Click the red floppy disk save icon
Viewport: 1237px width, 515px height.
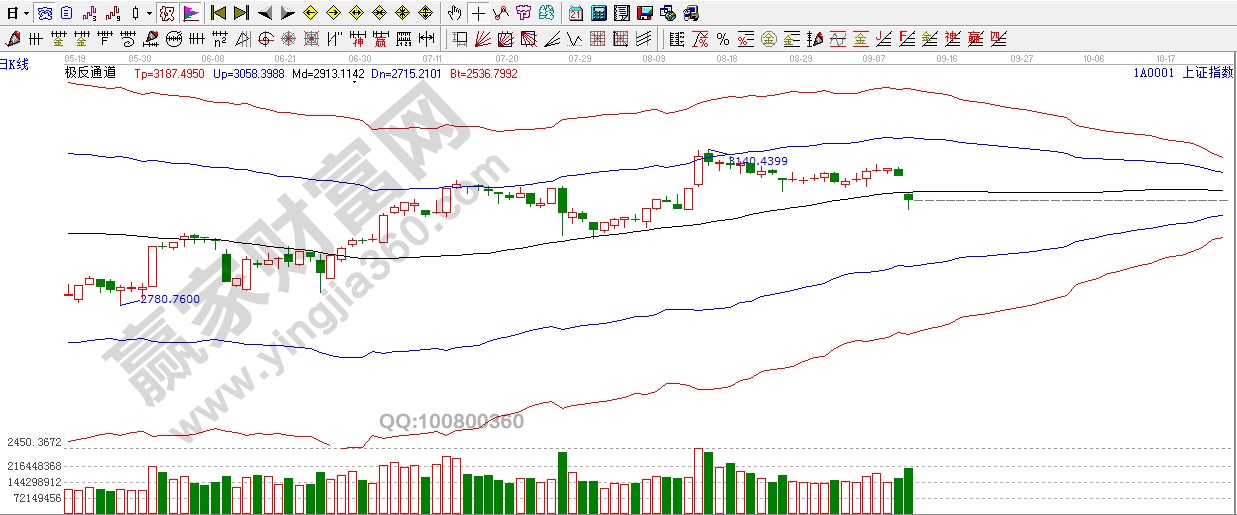(645, 13)
